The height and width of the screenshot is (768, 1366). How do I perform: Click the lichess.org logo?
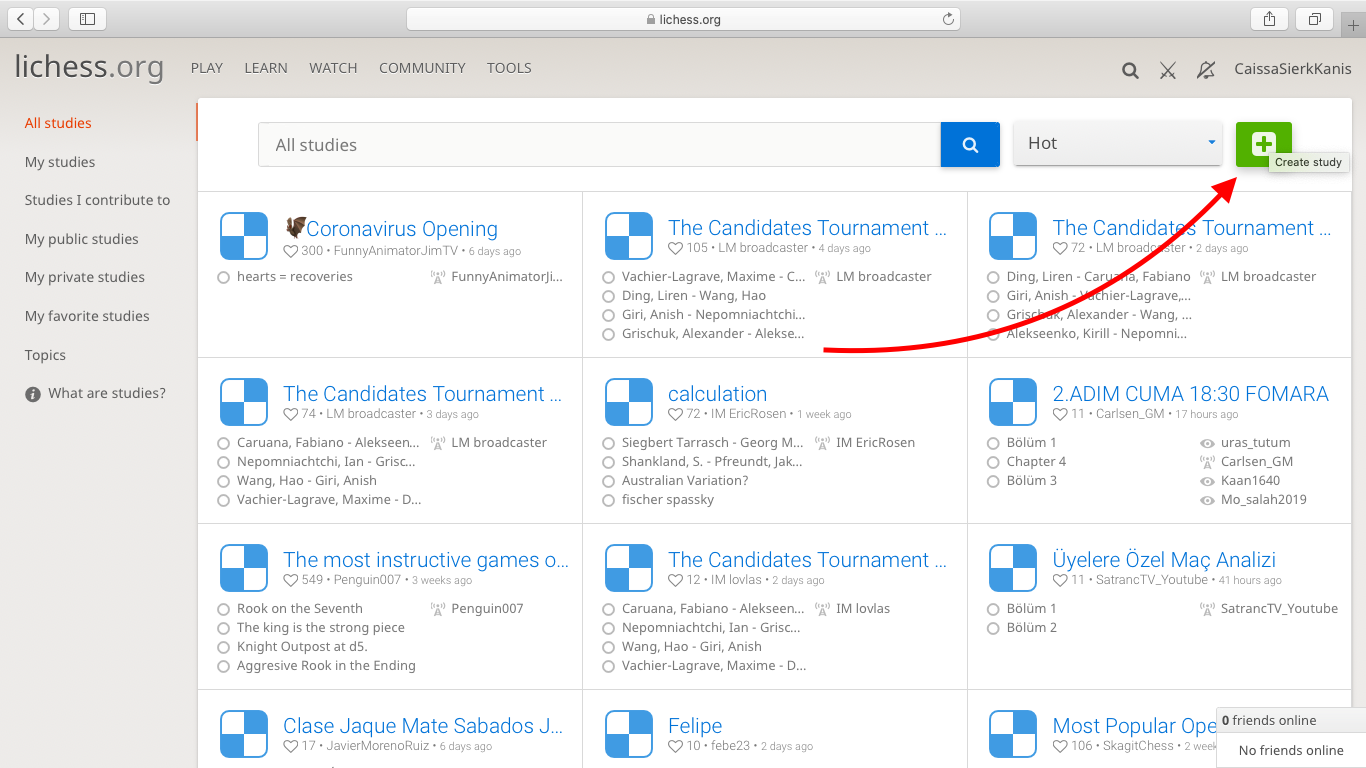pyautogui.click(x=89, y=67)
